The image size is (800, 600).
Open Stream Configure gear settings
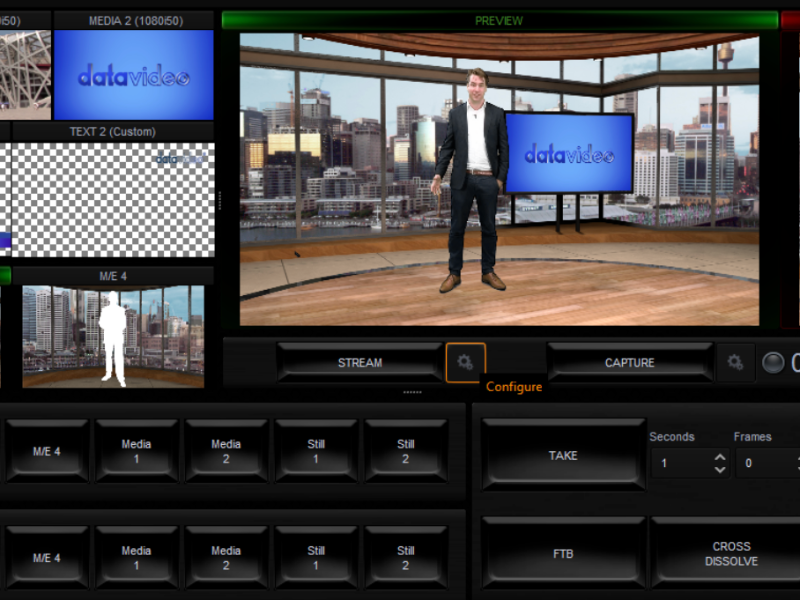[x=465, y=363]
